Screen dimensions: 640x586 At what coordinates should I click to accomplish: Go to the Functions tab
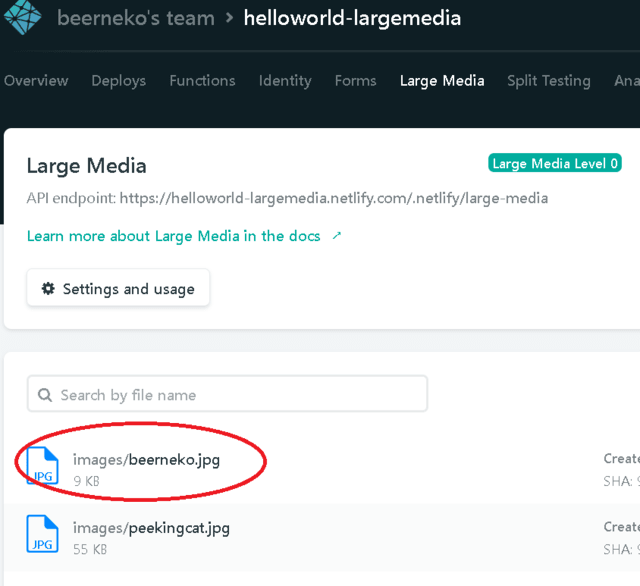tap(202, 81)
